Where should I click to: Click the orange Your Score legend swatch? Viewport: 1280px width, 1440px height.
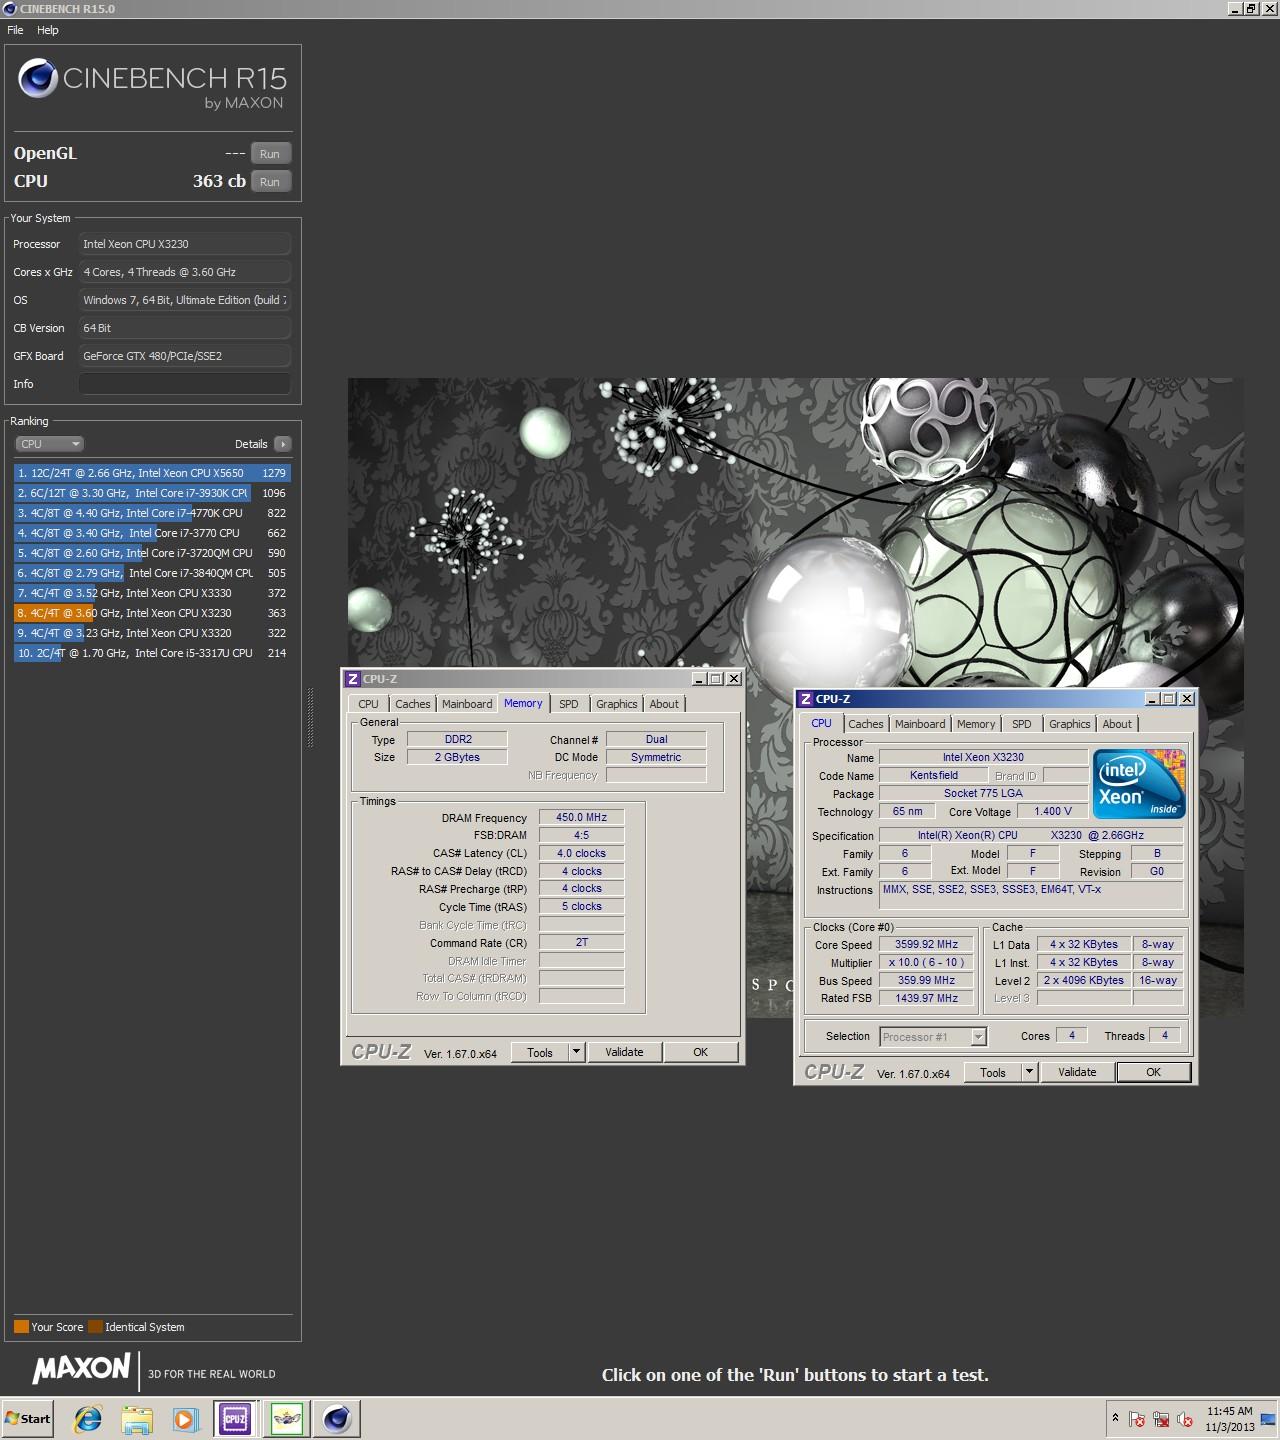21,1327
